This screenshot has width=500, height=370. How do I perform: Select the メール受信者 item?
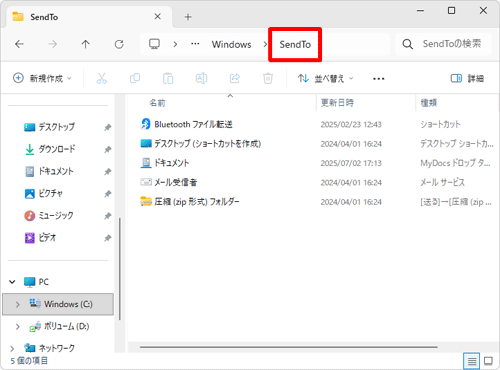click(176, 182)
